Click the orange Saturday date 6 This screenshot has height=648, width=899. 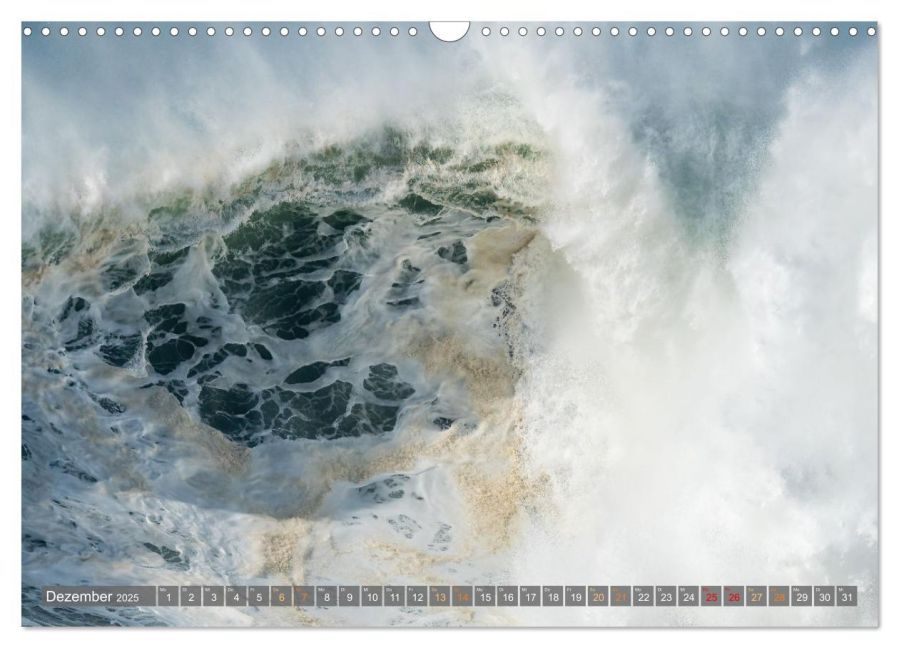(x=281, y=597)
